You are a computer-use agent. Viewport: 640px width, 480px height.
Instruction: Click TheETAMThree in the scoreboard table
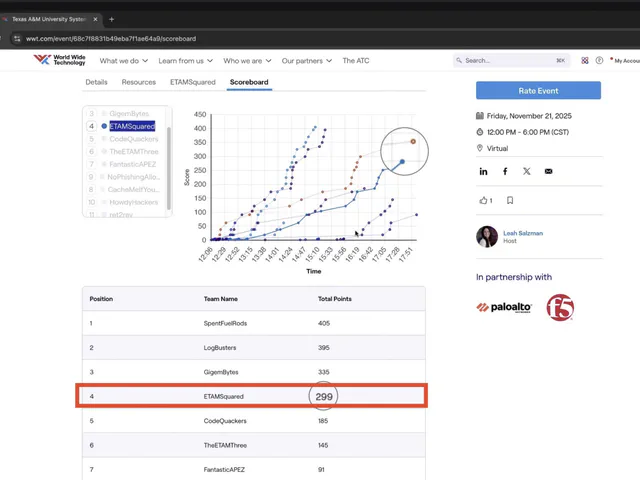(225, 445)
